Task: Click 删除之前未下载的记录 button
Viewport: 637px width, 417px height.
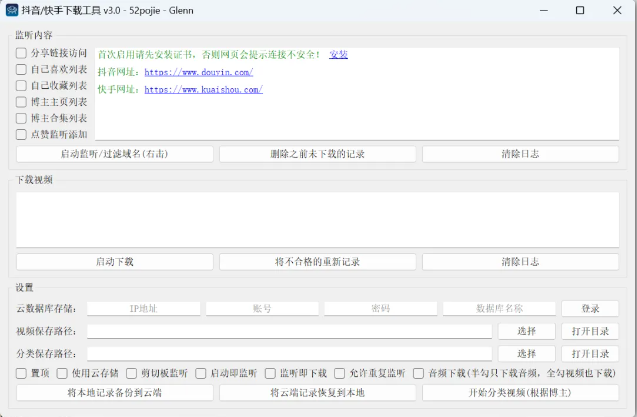Action: (x=317, y=154)
